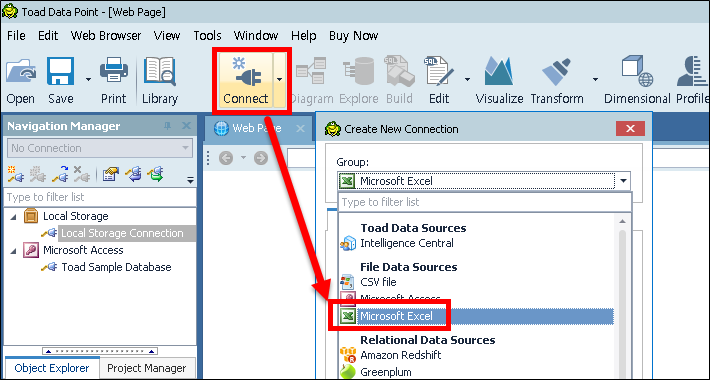Select the Web Page document tab
Screen dimensions: 710x380
pos(256,129)
